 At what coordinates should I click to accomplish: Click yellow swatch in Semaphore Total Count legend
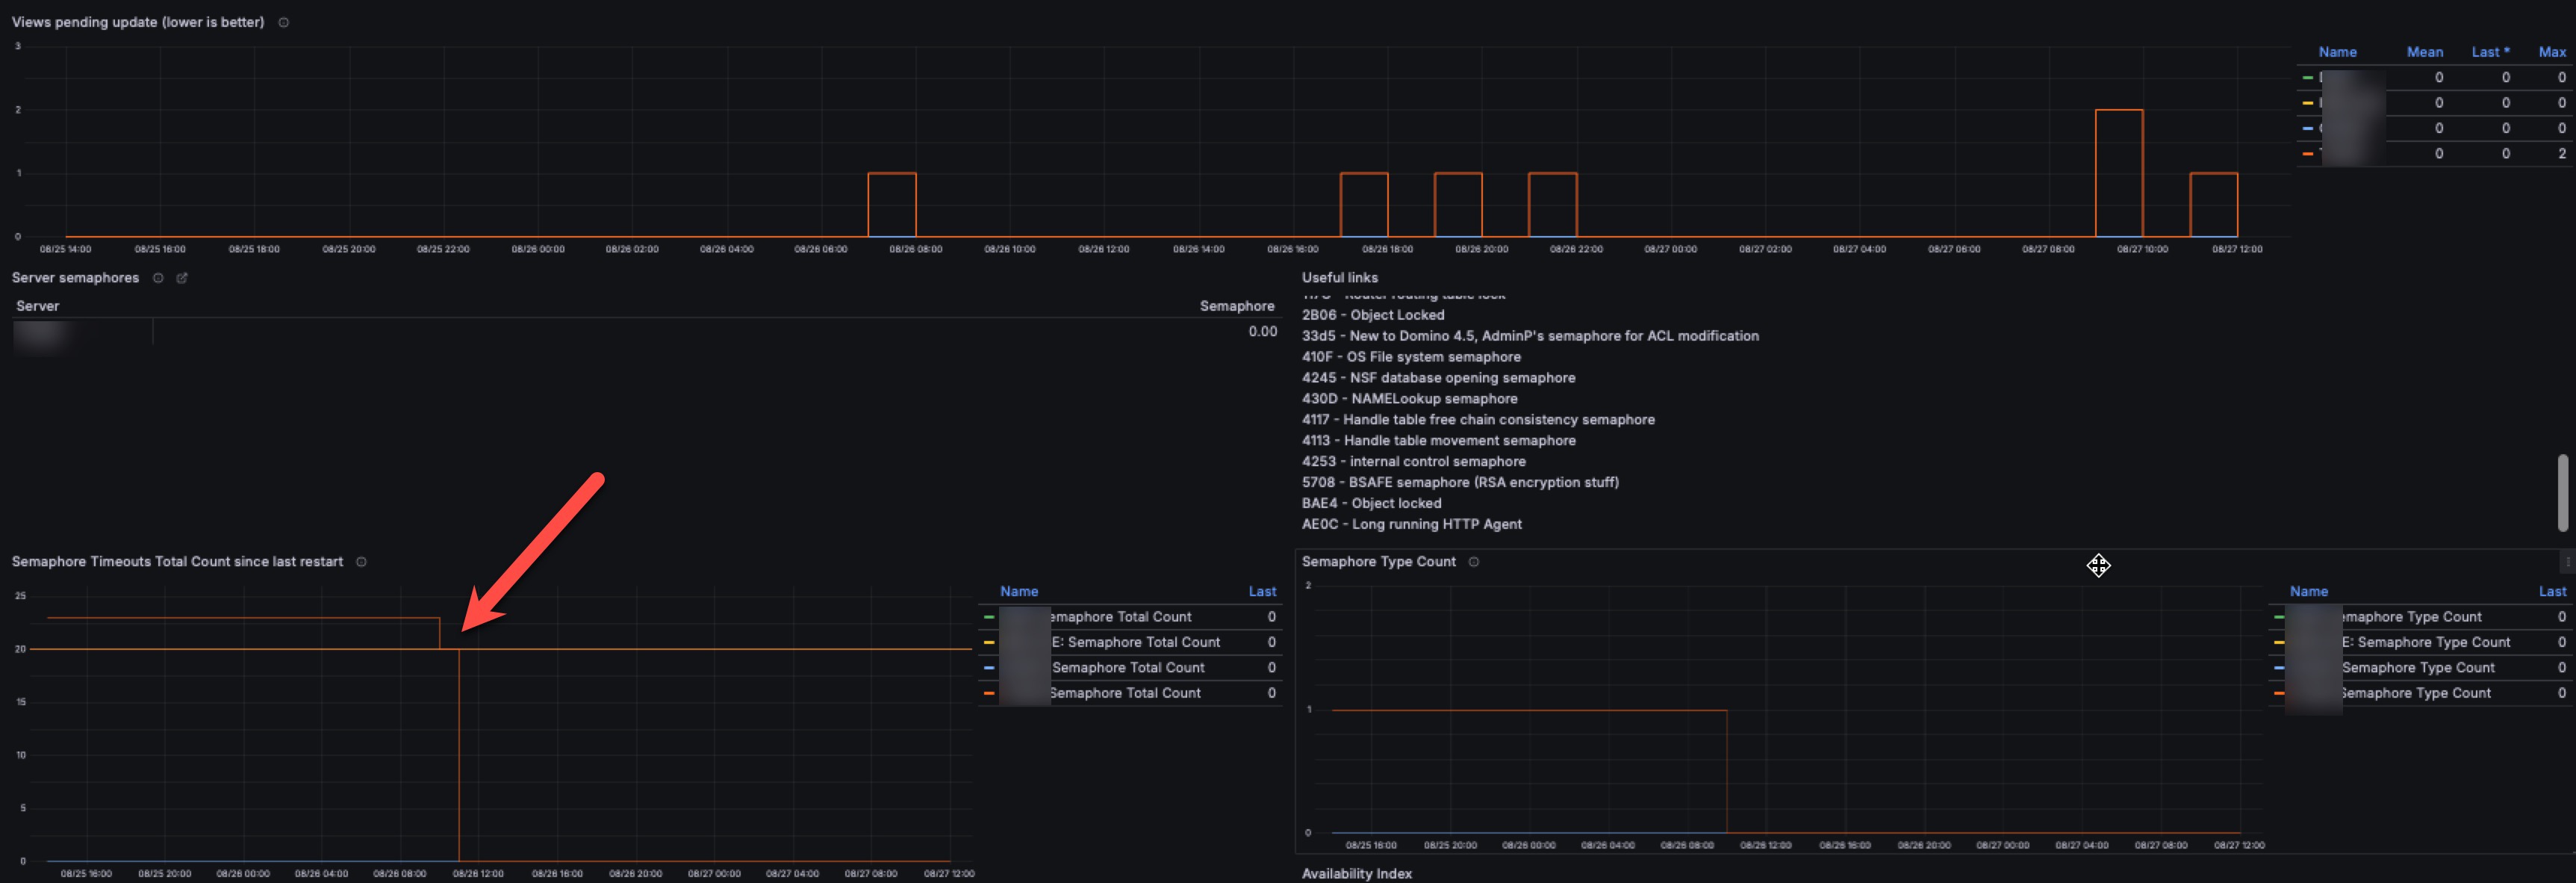(x=989, y=642)
